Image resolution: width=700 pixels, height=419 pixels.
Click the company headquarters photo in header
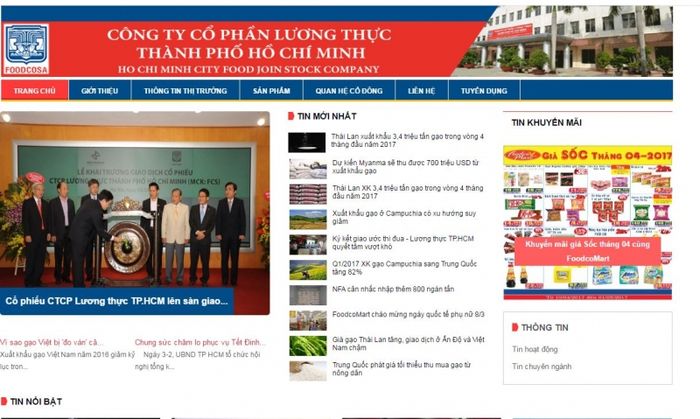(567, 41)
